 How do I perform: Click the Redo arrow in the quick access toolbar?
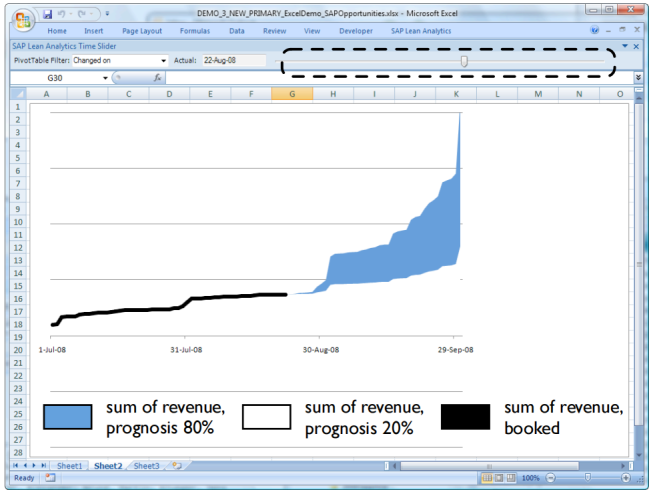click(81, 14)
